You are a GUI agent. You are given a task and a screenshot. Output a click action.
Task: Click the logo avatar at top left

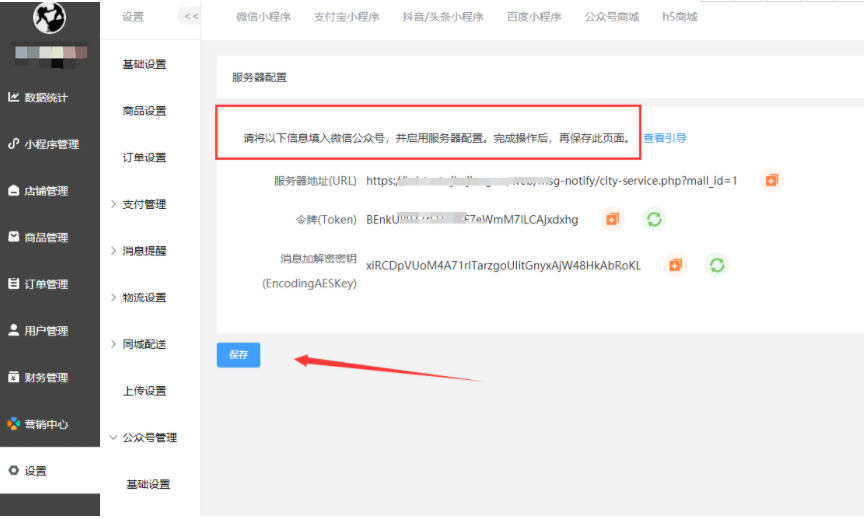click(49, 17)
